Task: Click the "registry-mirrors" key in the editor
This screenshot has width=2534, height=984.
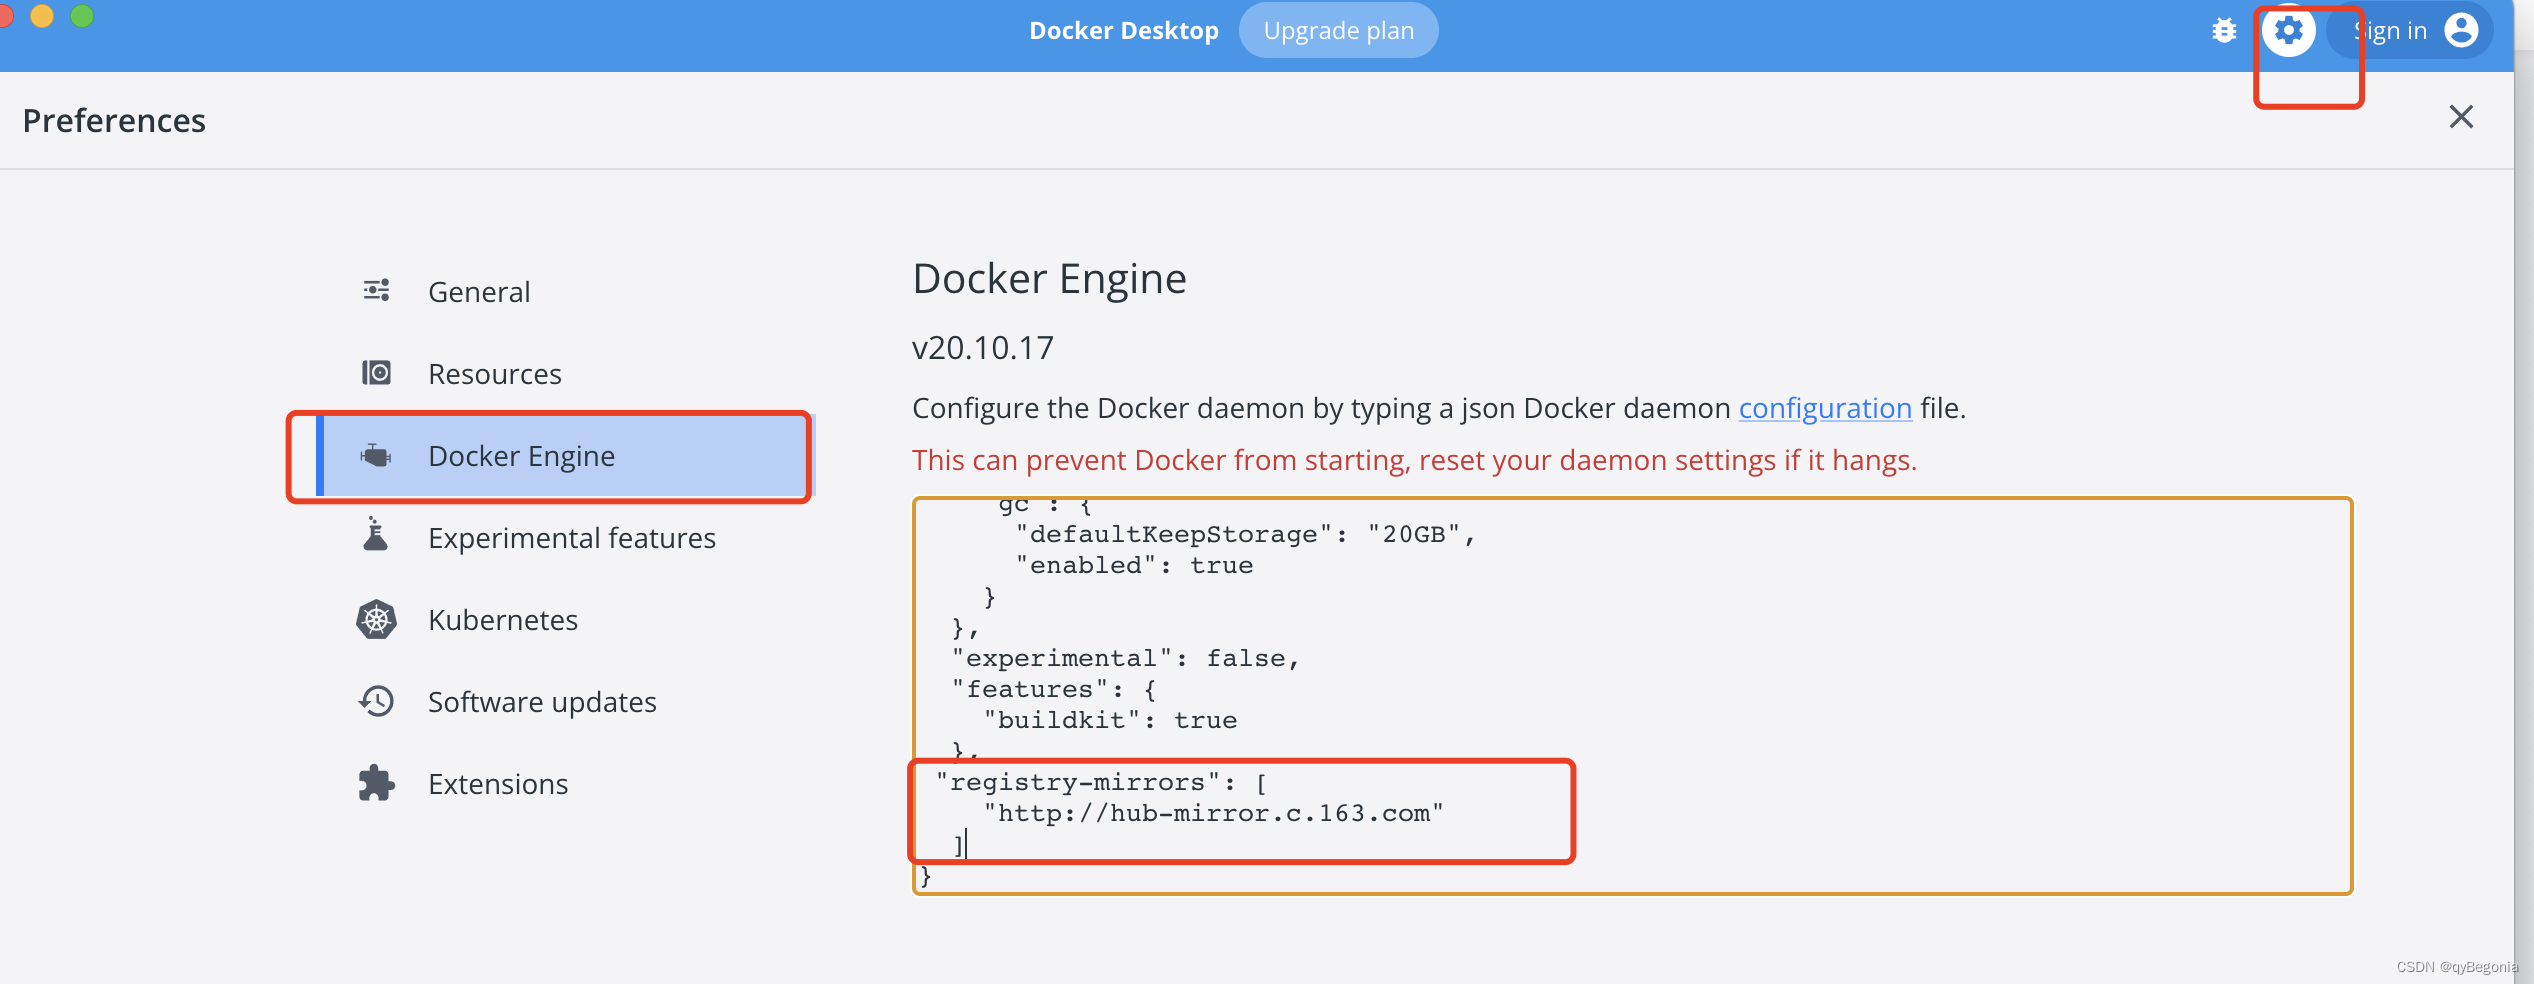Action: point(1078,782)
